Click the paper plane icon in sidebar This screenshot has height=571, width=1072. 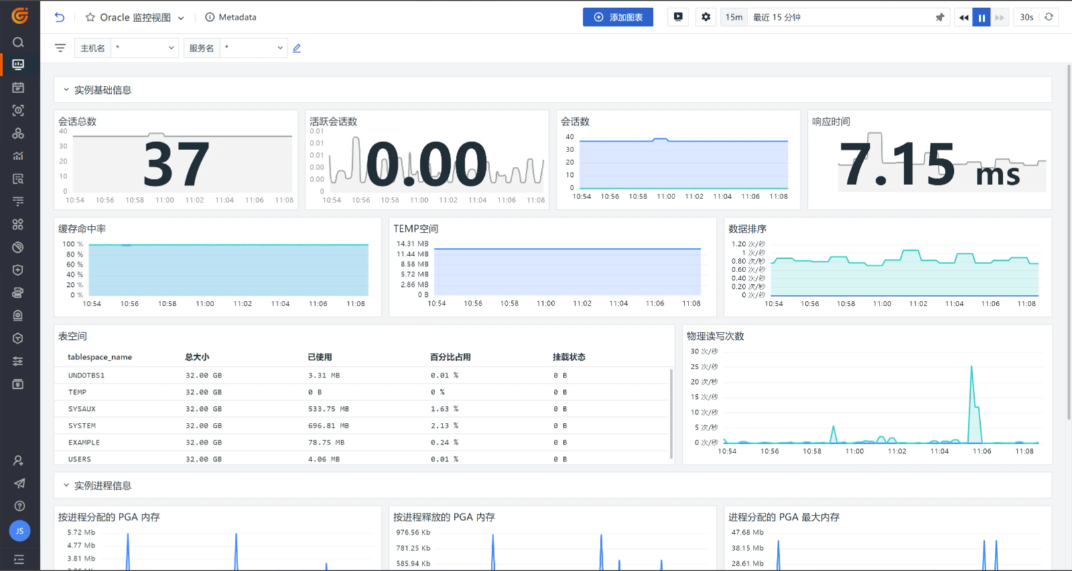(19, 483)
